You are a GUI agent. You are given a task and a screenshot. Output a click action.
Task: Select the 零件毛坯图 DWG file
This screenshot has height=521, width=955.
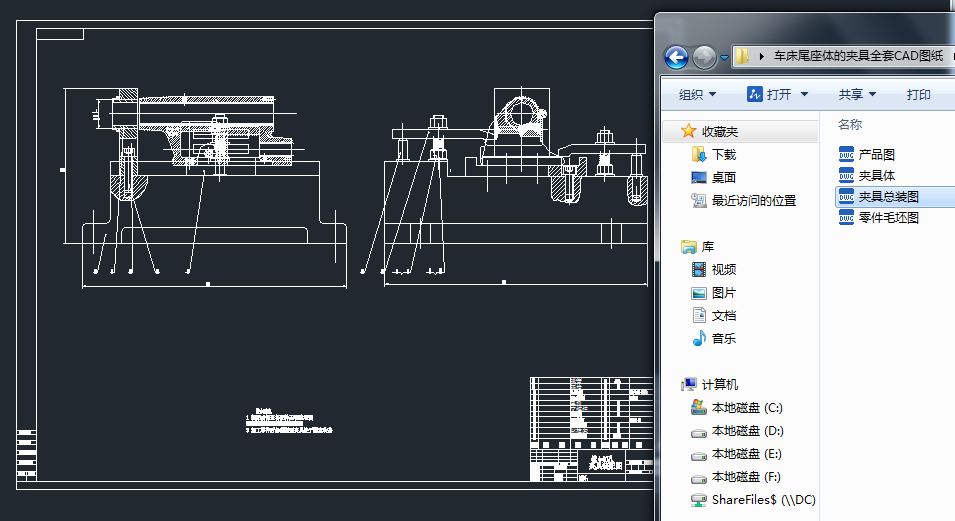point(888,217)
